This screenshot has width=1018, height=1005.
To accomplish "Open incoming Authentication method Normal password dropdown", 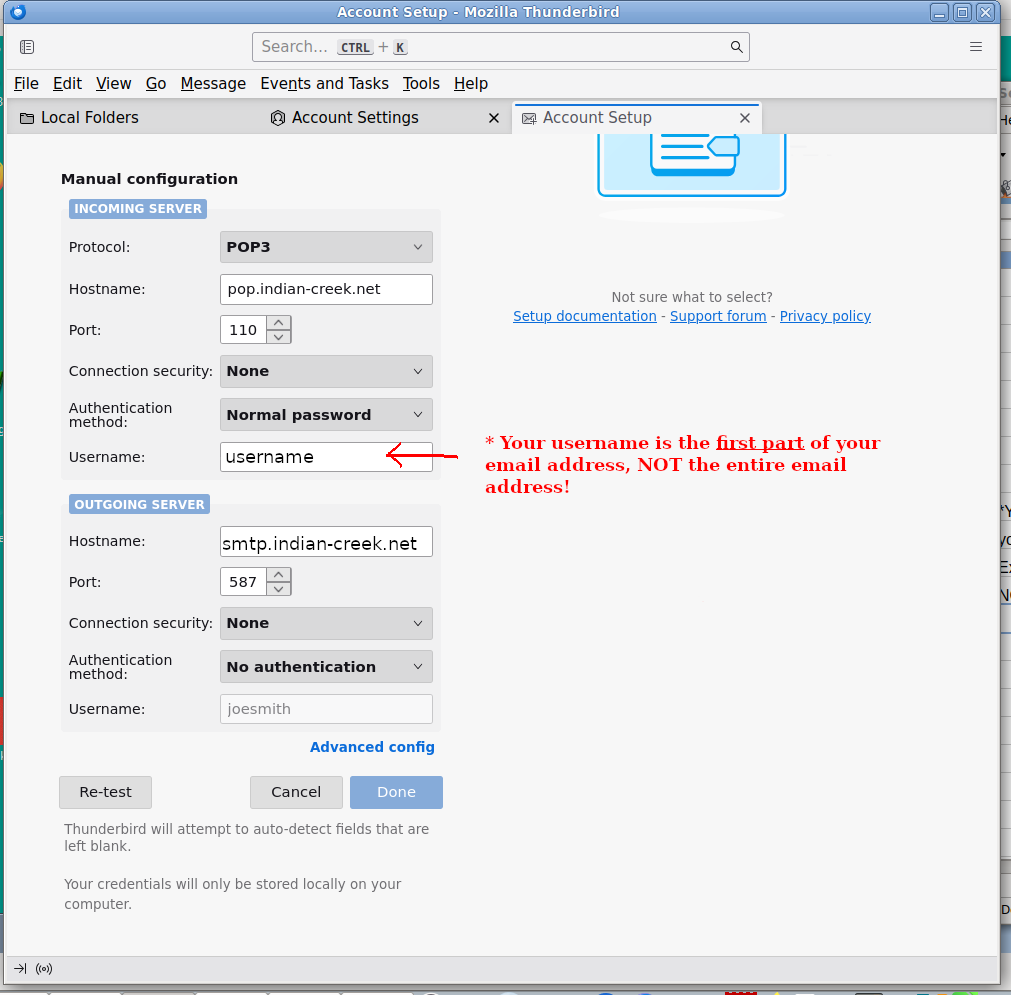I will click(326, 415).
